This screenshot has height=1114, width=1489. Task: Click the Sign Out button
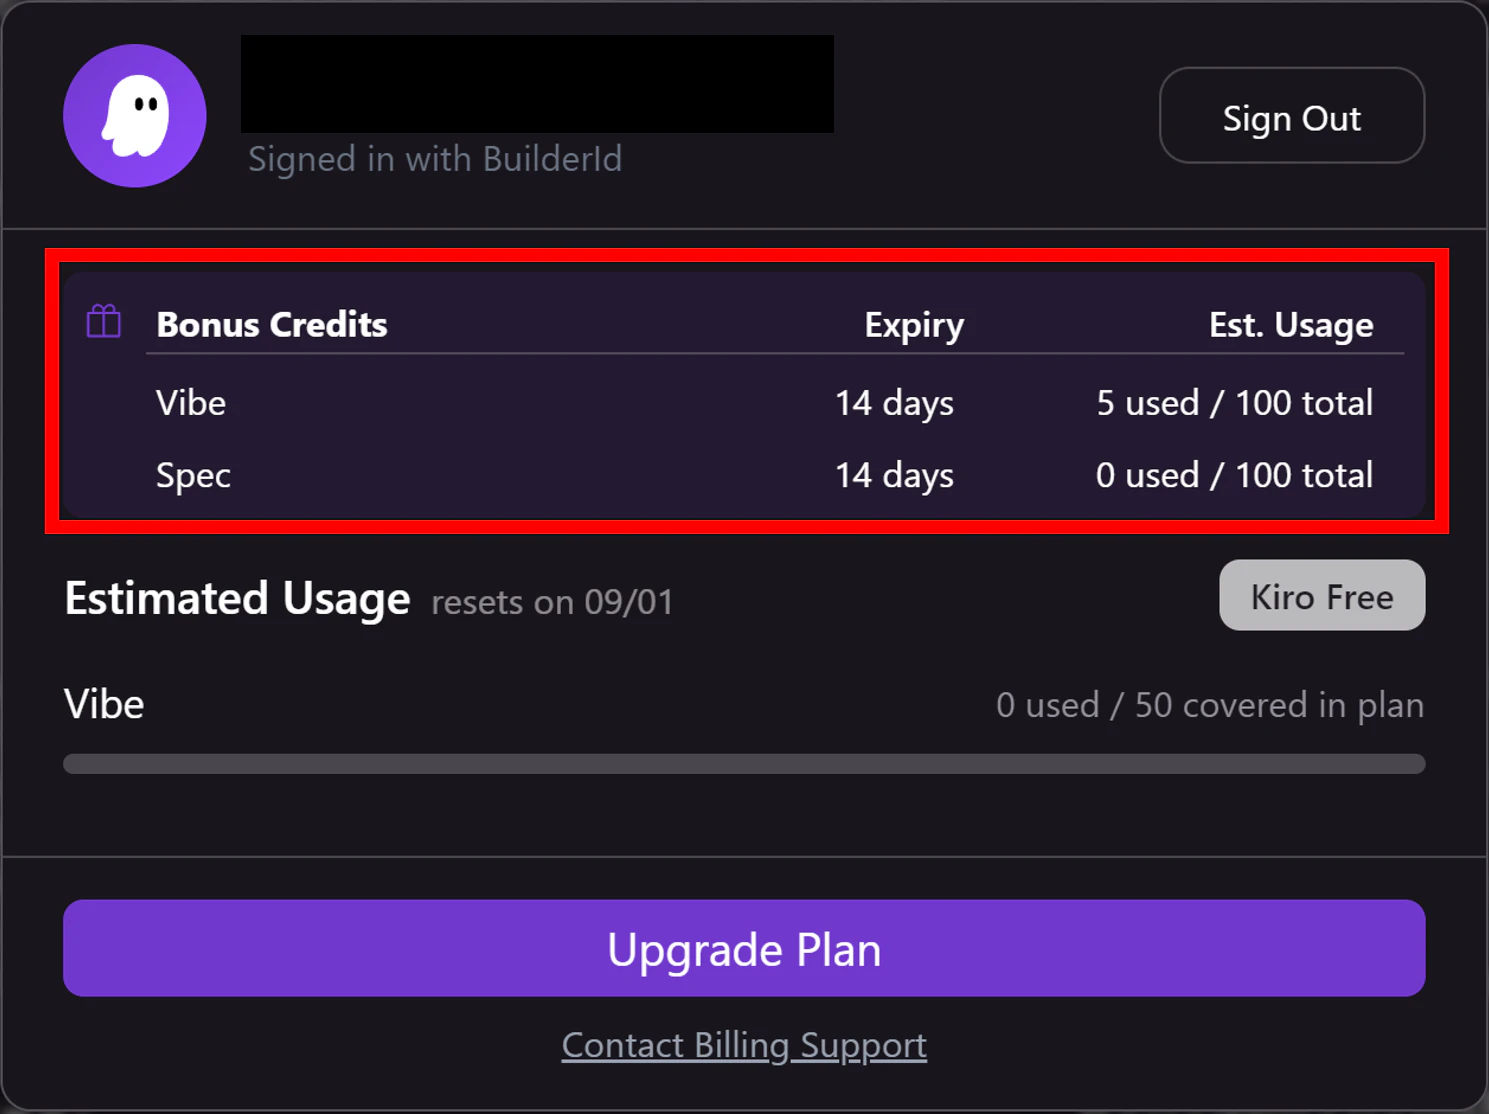point(1292,116)
